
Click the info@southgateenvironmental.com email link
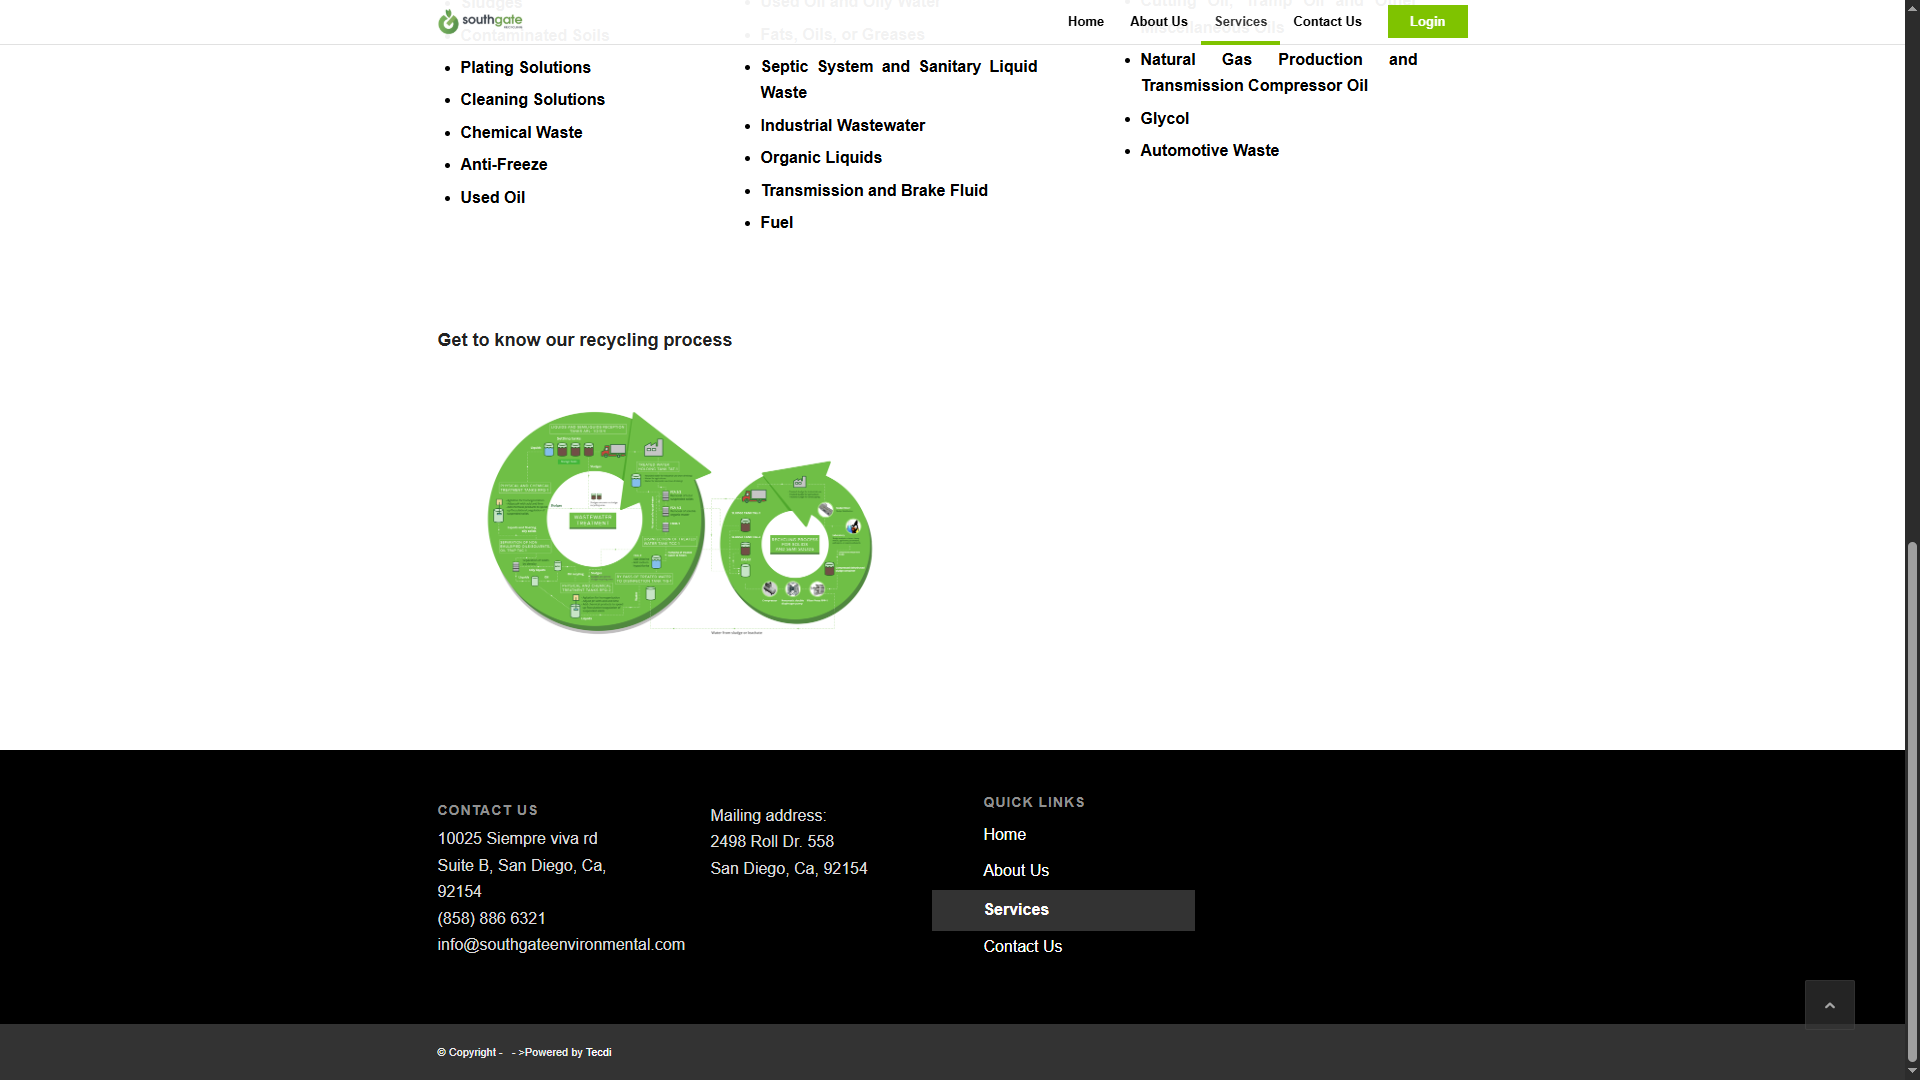[x=560, y=944]
